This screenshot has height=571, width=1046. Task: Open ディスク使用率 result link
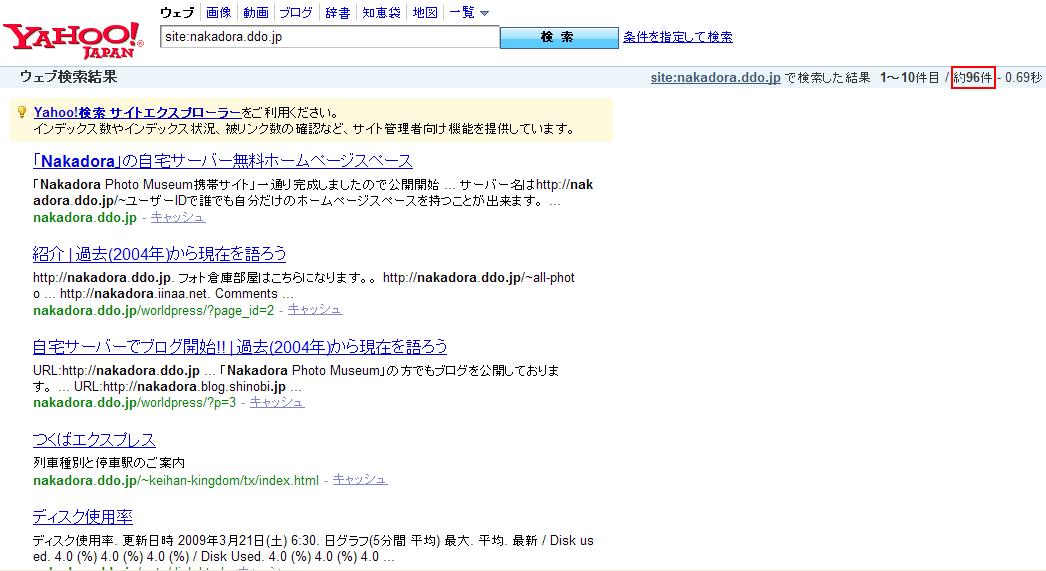pos(83,516)
